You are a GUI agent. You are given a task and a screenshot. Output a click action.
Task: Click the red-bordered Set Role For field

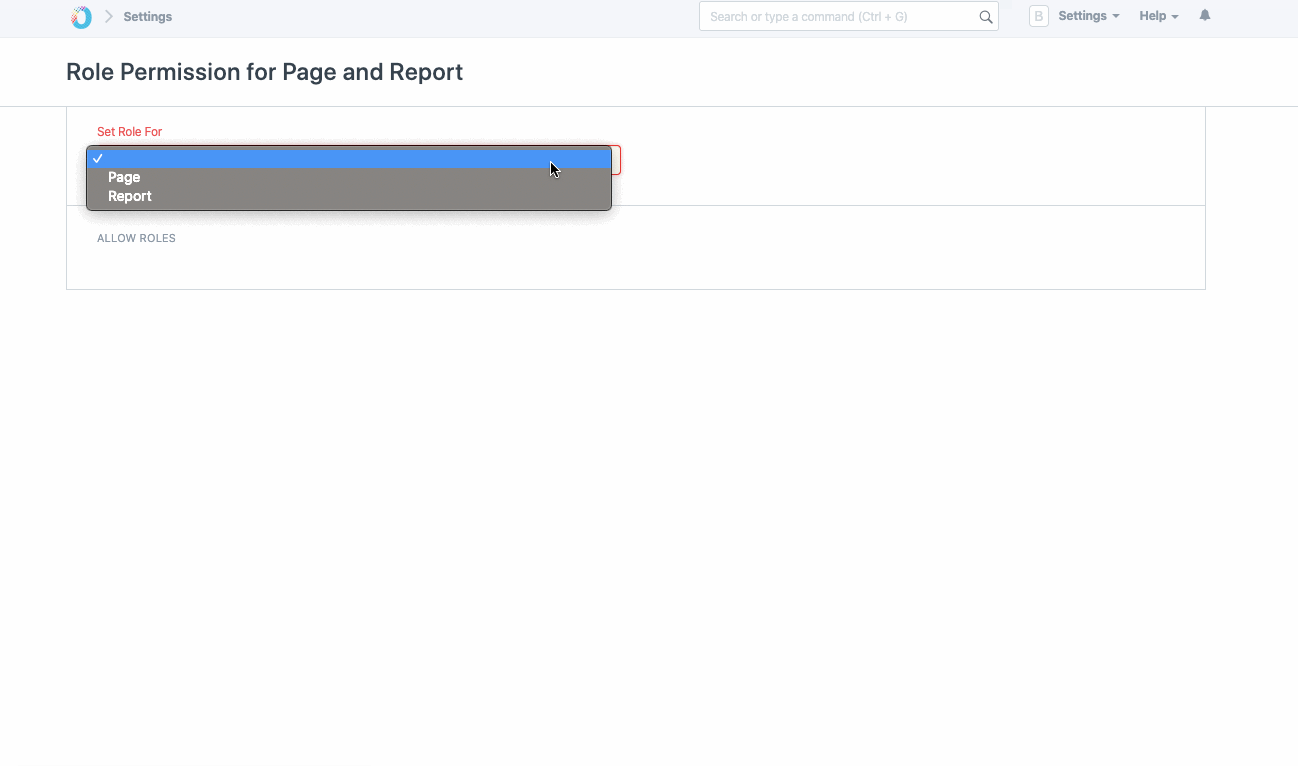coord(615,159)
